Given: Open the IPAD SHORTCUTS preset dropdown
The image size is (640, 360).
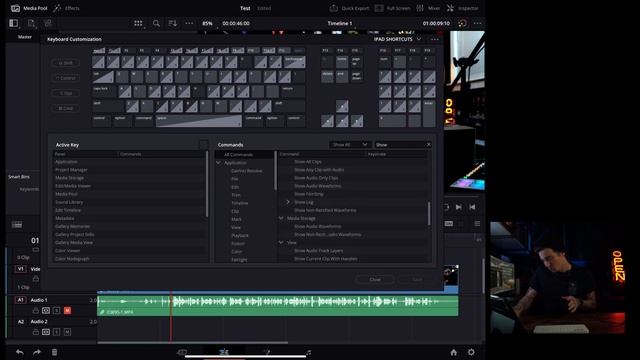Looking at the screenshot, I should tap(398, 39).
